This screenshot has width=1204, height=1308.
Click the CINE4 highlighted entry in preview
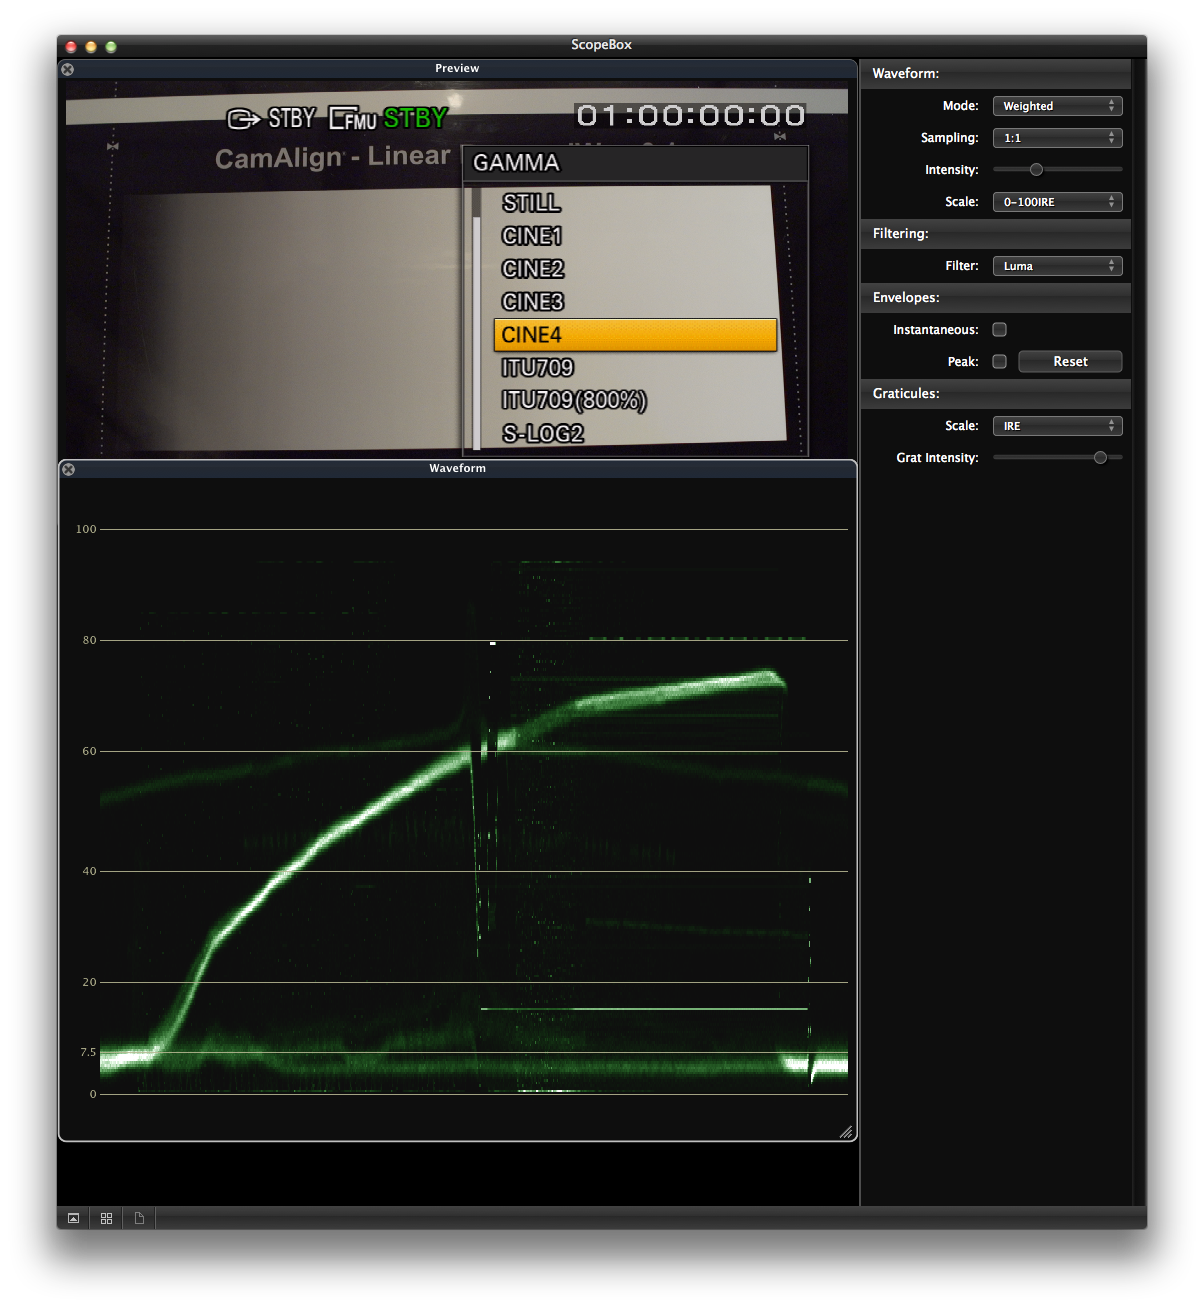tap(635, 335)
